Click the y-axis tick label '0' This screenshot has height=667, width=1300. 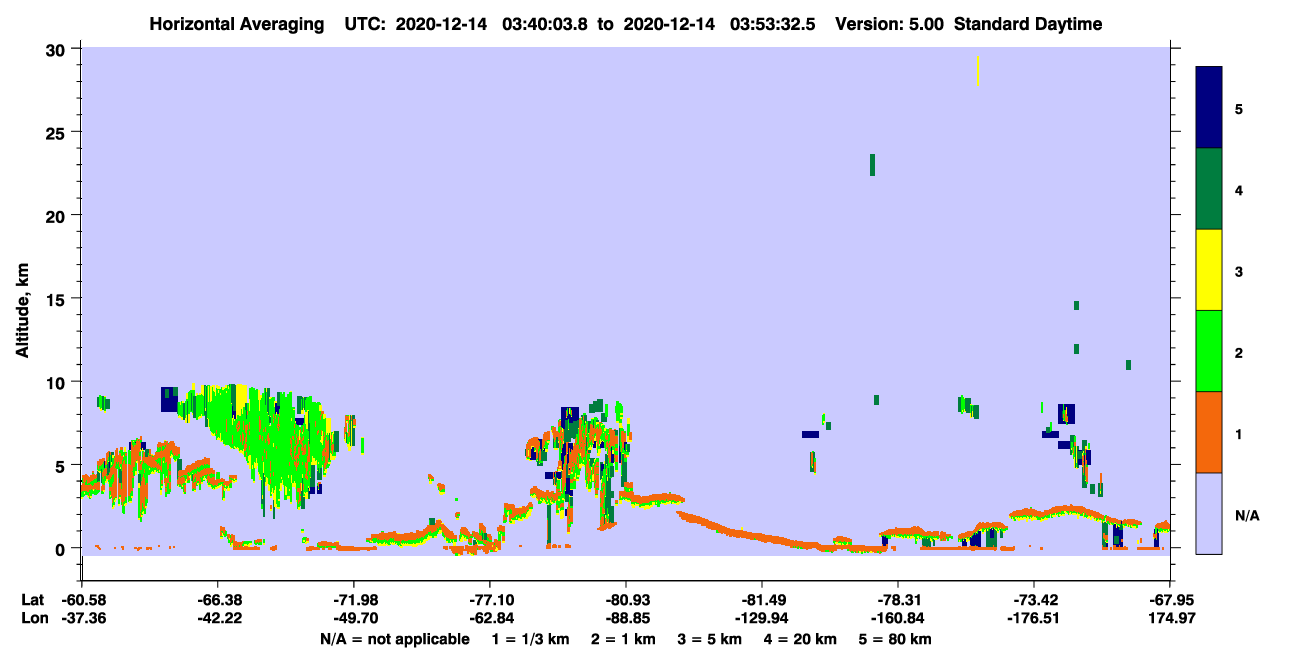[x=63, y=548]
